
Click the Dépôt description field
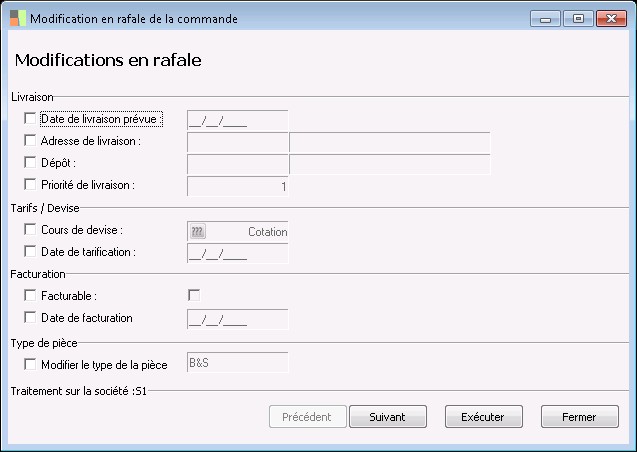(390, 164)
